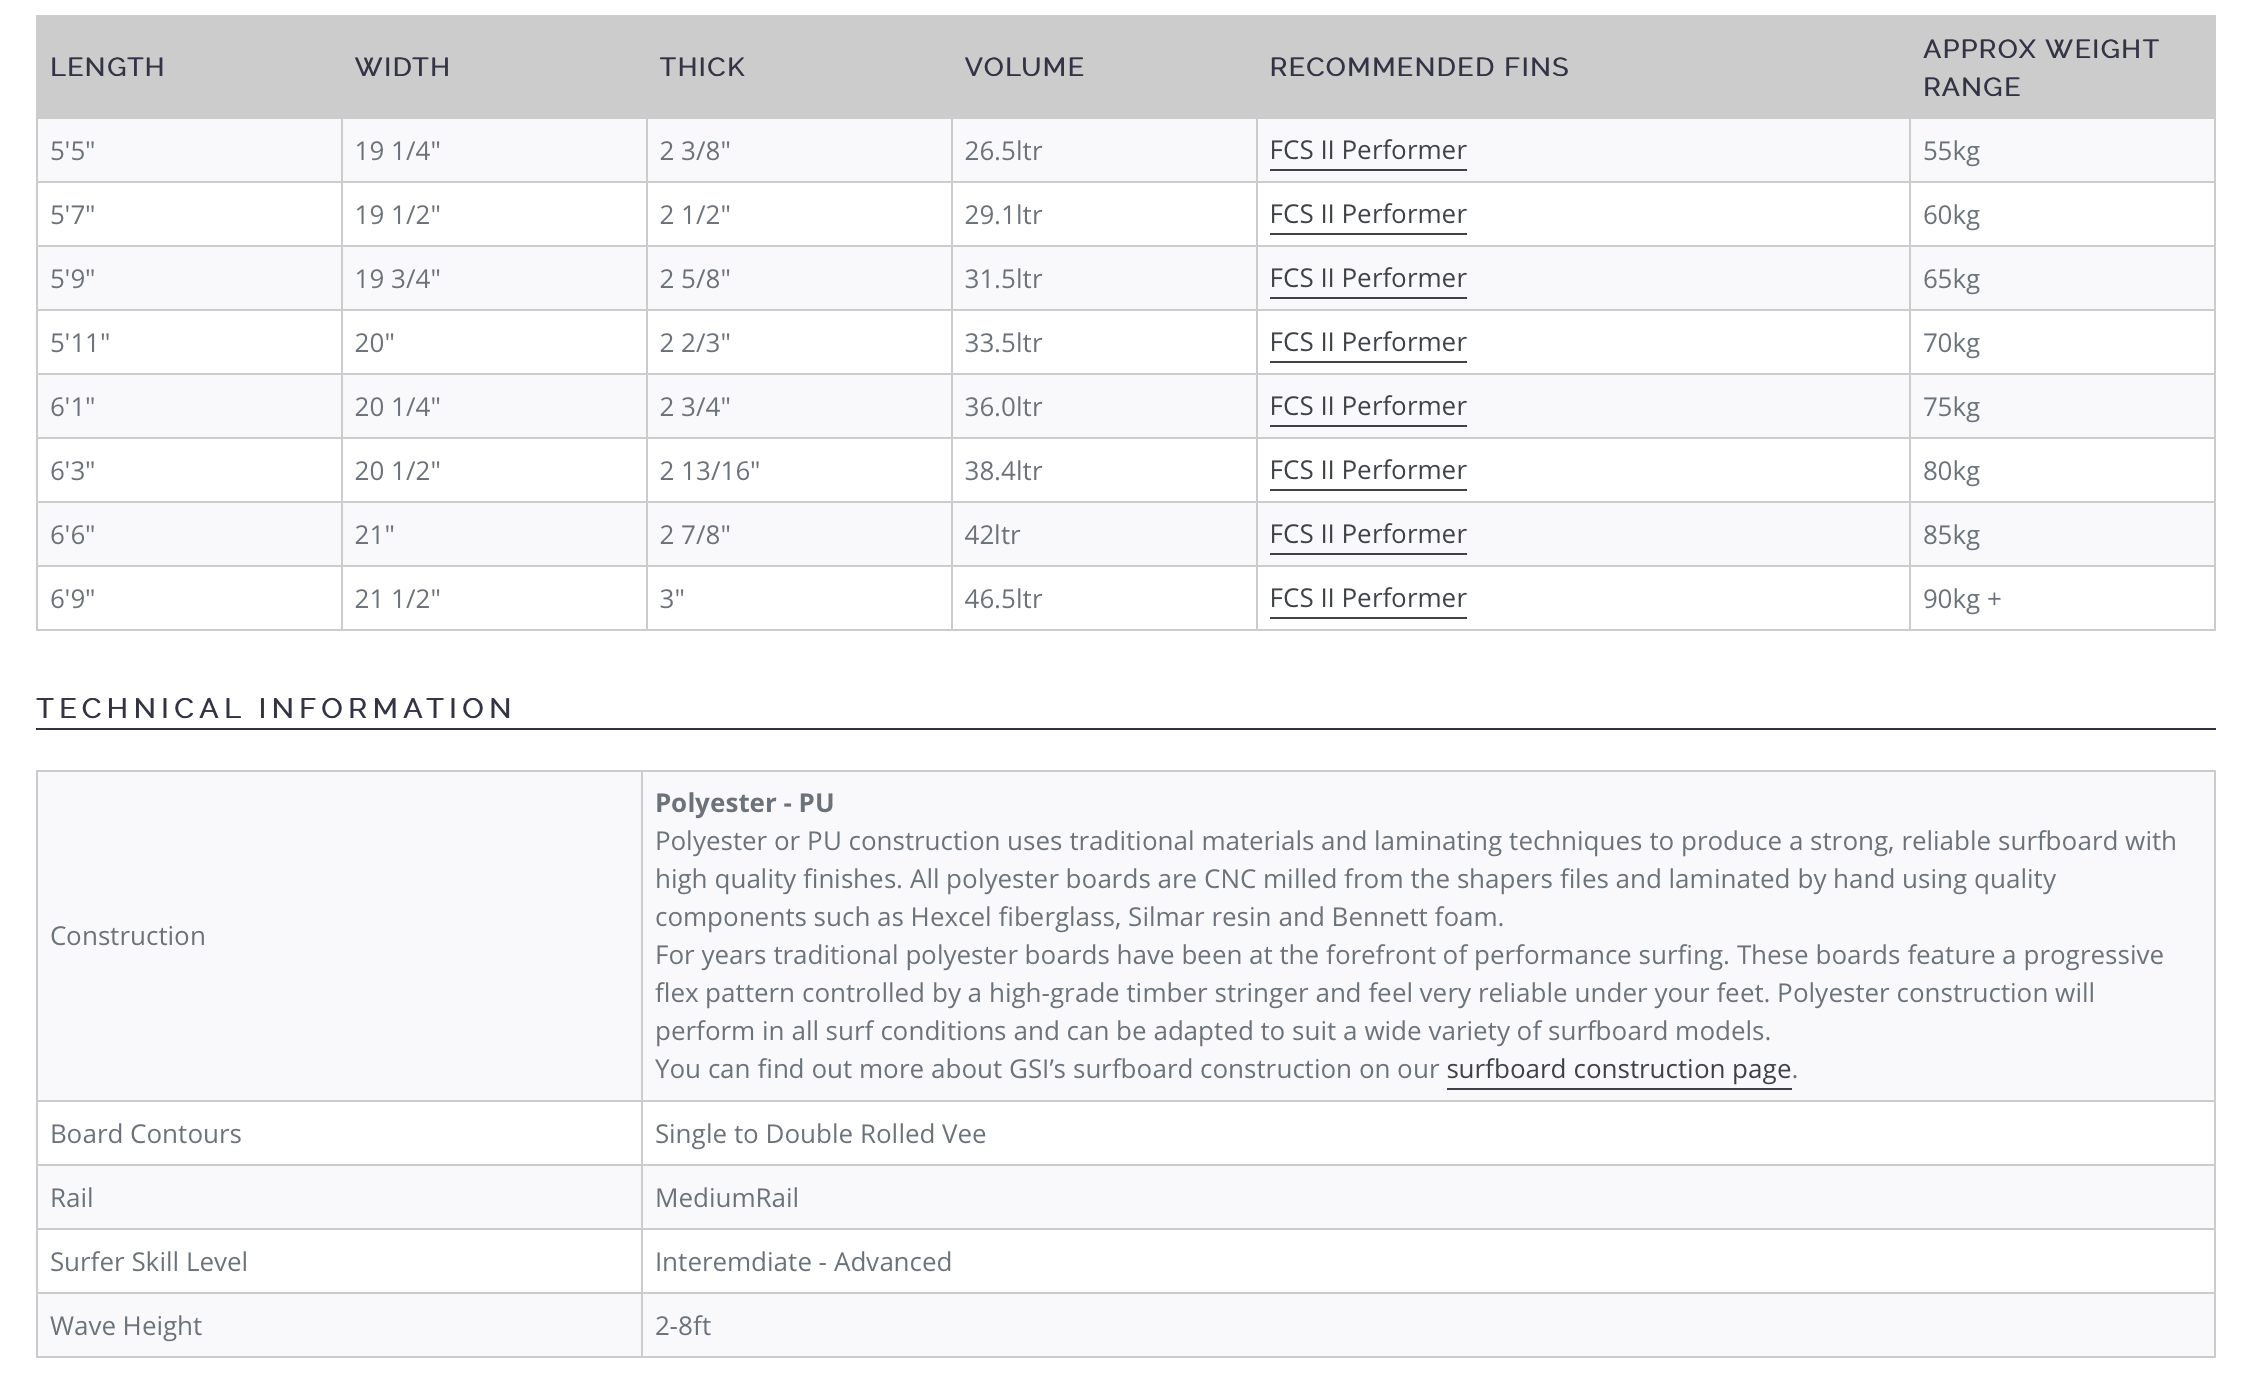This screenshot has height=1384, width=2244.
Task: Click the Interemdiate - Advanced value
Action: coord(803,1262)
